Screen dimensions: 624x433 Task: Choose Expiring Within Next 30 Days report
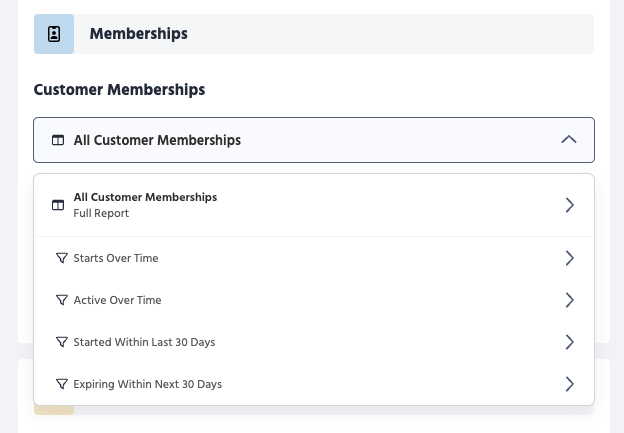pyautogui.click(x=147, y=384)
